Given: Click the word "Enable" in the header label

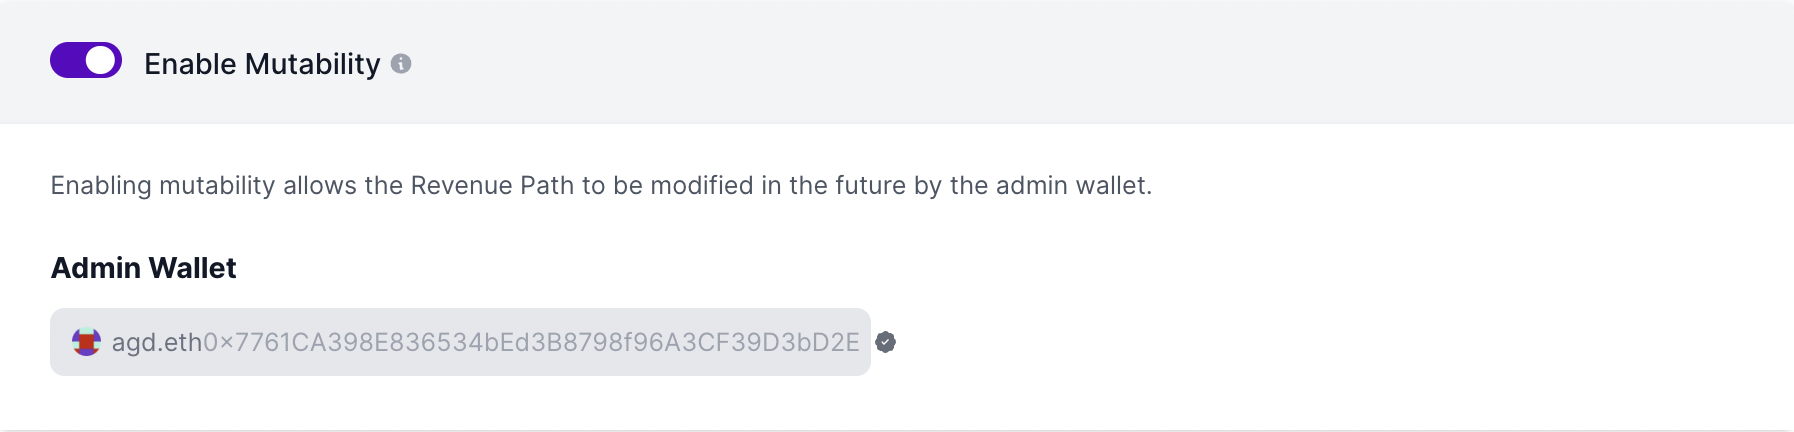Looking at the screenshot, I should [190, 64].
